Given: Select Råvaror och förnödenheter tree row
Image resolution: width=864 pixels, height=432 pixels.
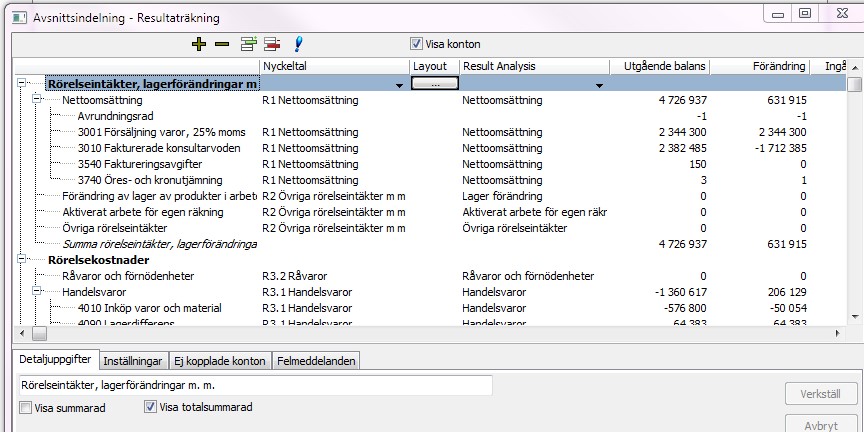Looking at the screenshot, I should point(128,276).
